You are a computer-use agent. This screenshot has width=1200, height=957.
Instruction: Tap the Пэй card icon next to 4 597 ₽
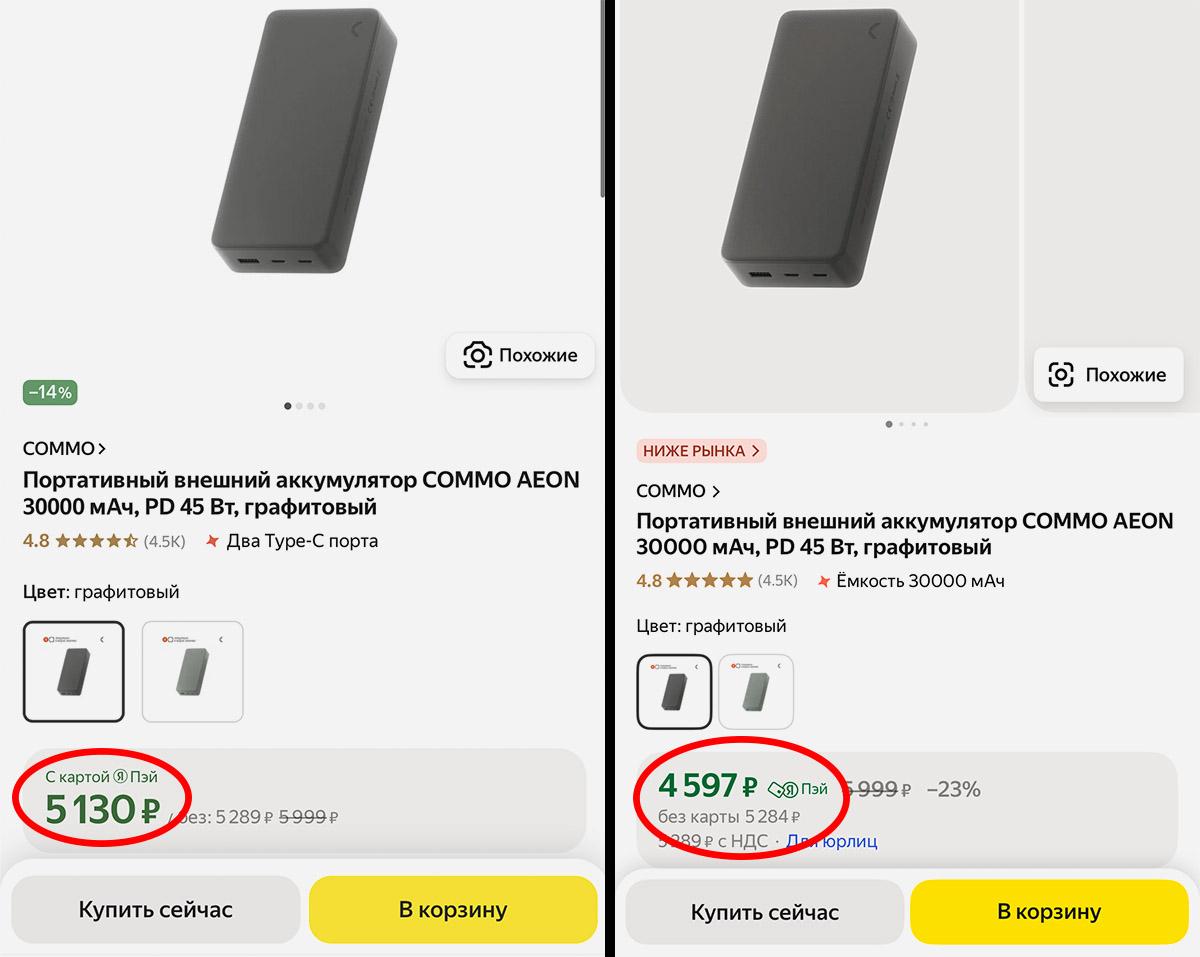(782, 789)
